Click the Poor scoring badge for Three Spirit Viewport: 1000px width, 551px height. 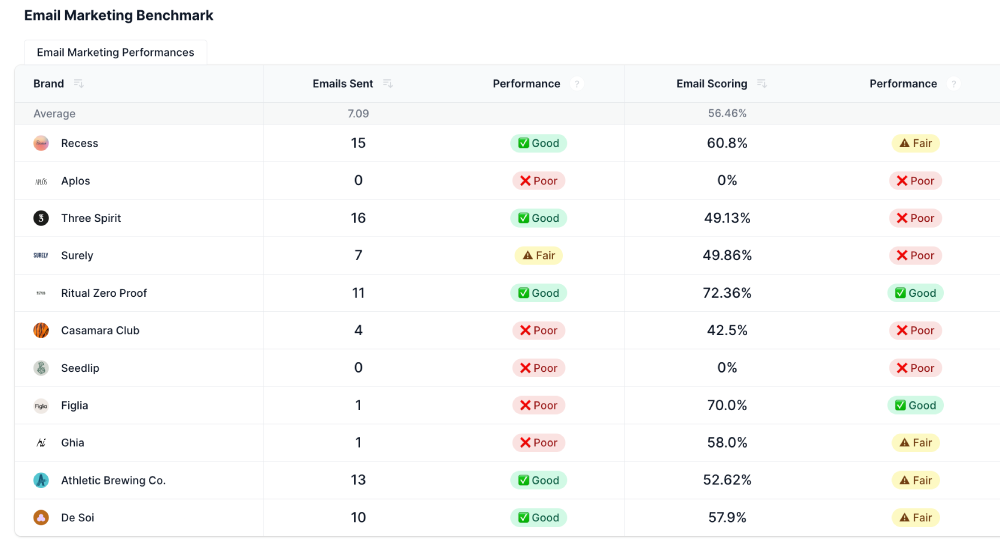[x=915, y=218]
